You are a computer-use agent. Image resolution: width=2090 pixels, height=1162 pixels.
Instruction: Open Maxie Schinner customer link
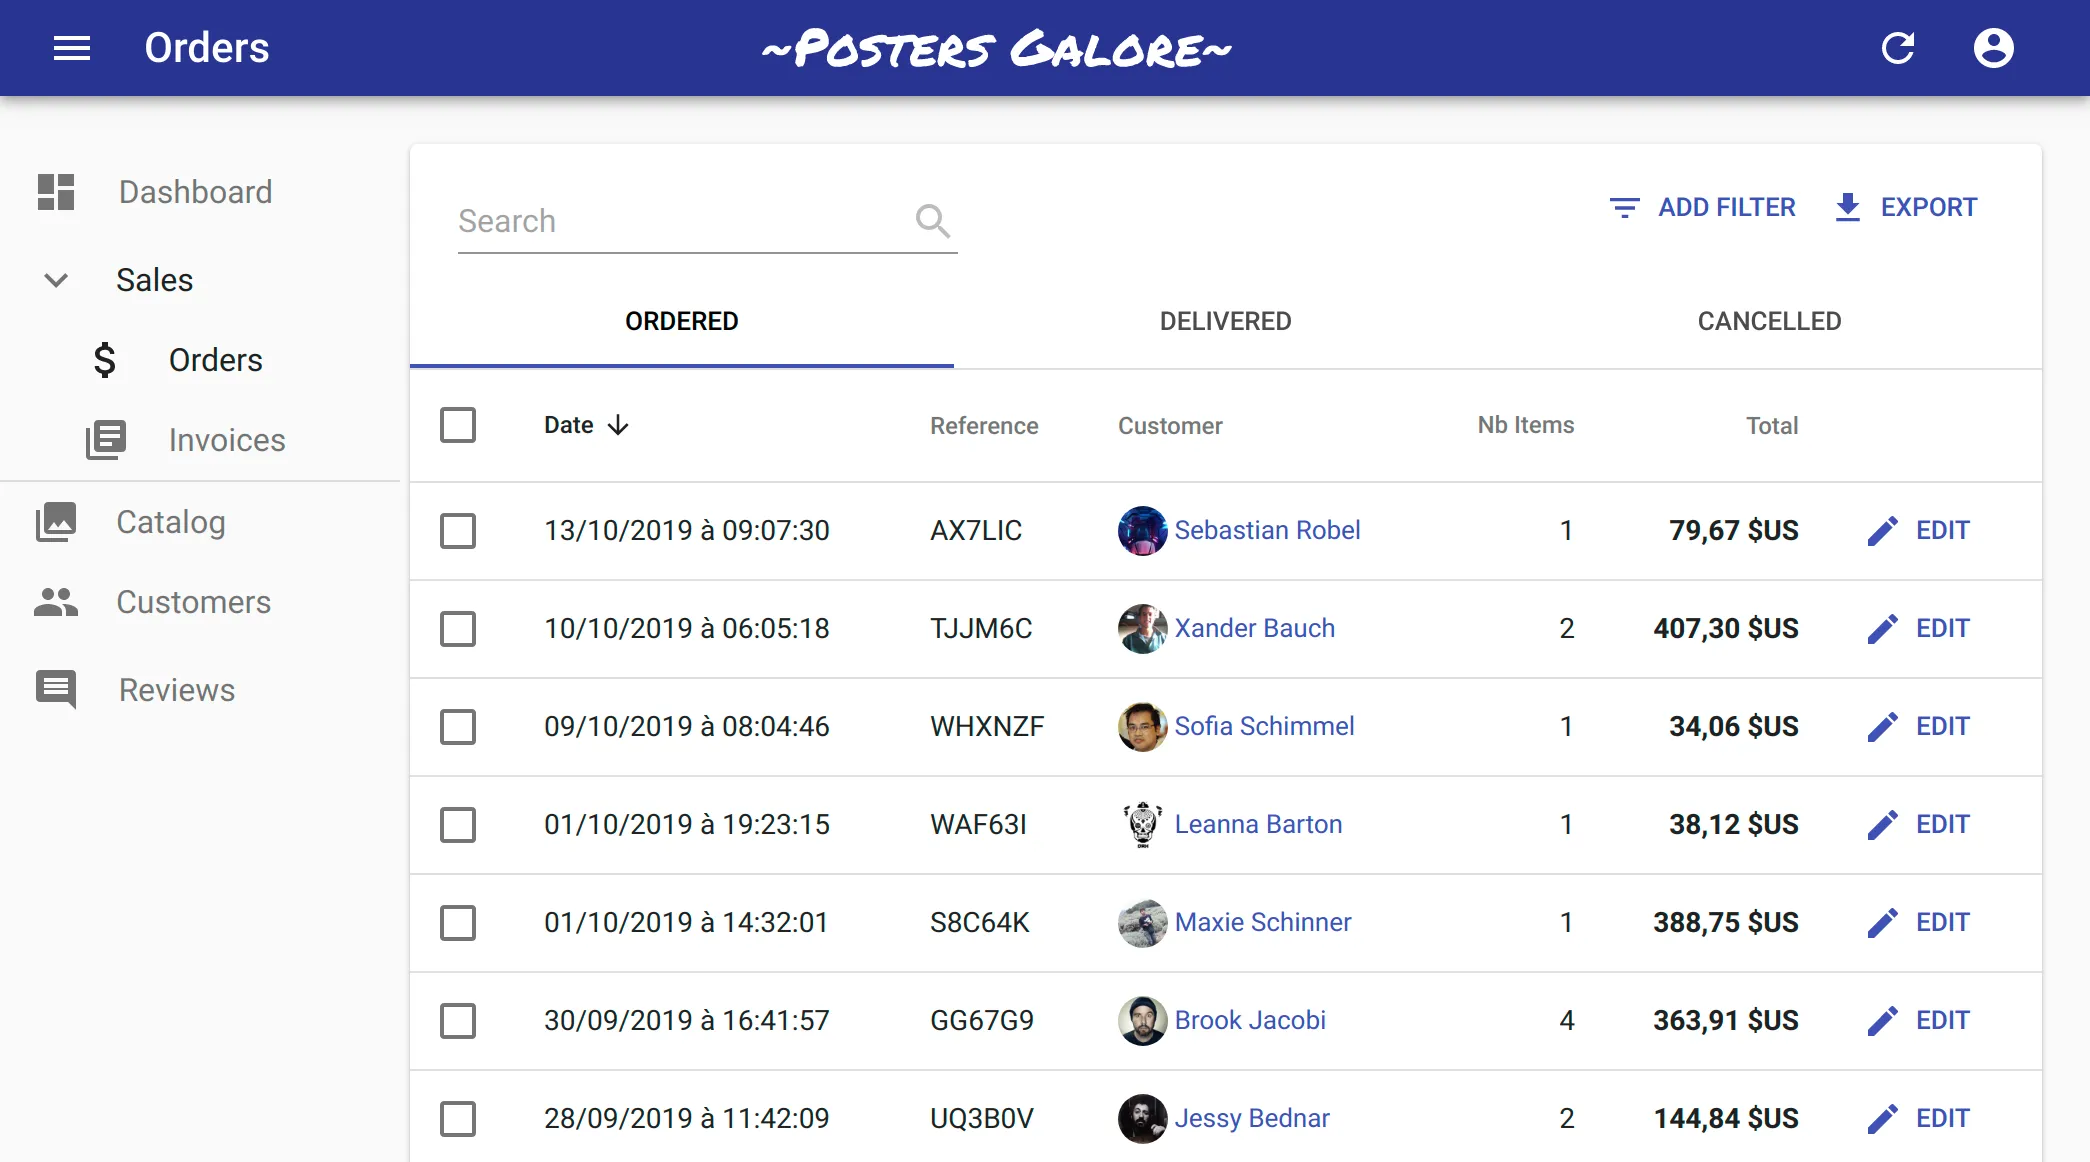pos(1263,922)
